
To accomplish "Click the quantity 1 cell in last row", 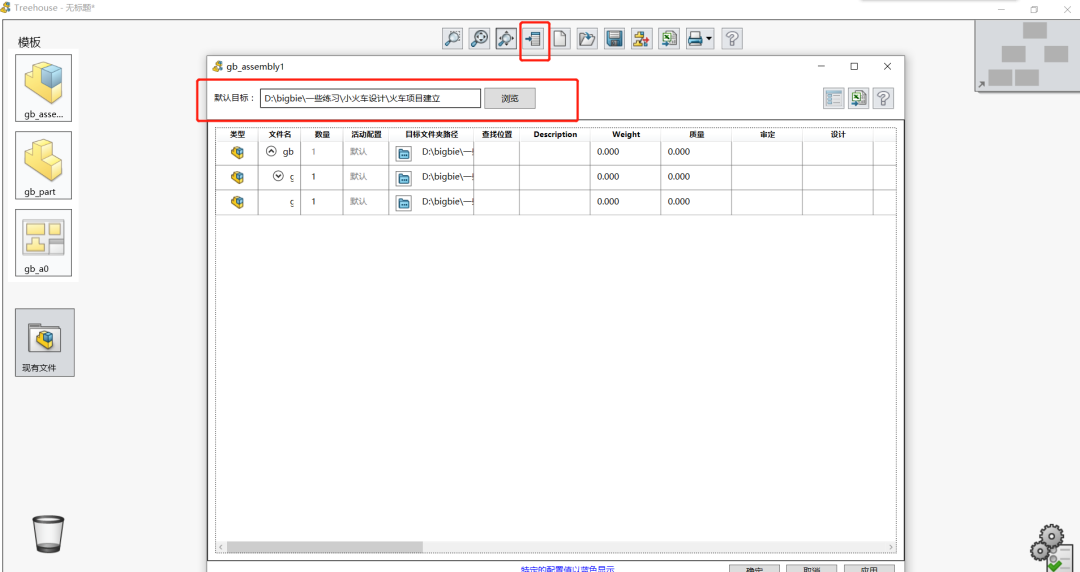I will pos(322,202).
